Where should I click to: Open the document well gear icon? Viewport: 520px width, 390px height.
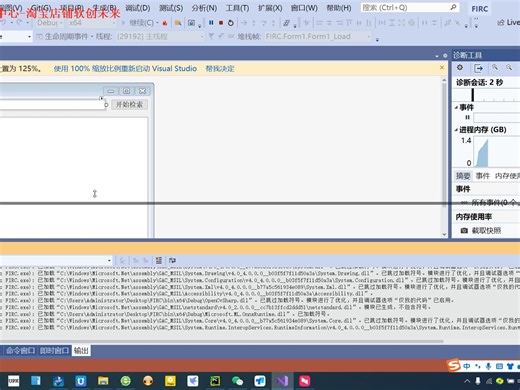445,56
